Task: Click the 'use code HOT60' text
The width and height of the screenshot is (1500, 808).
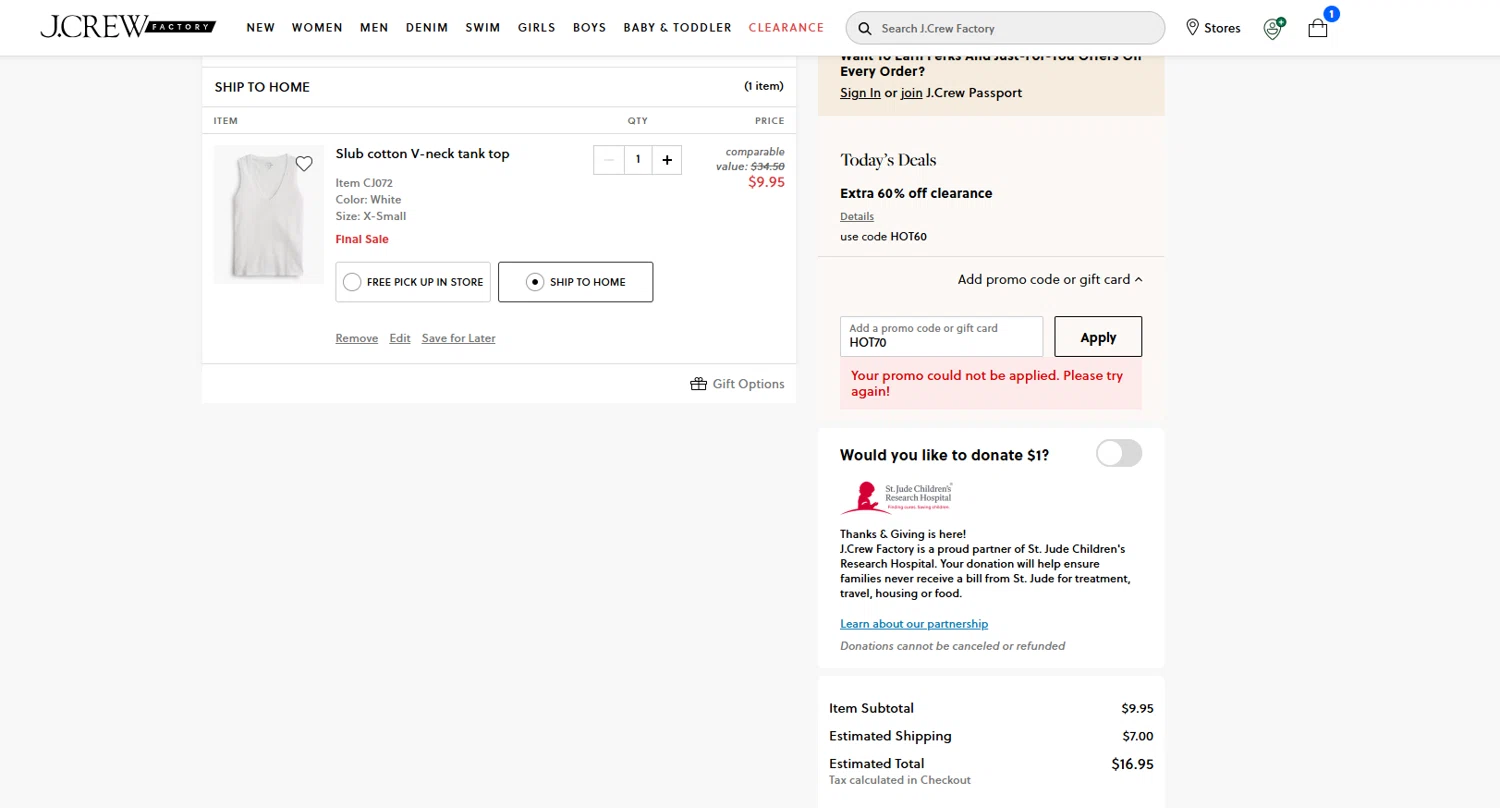Action: point(883,237)
